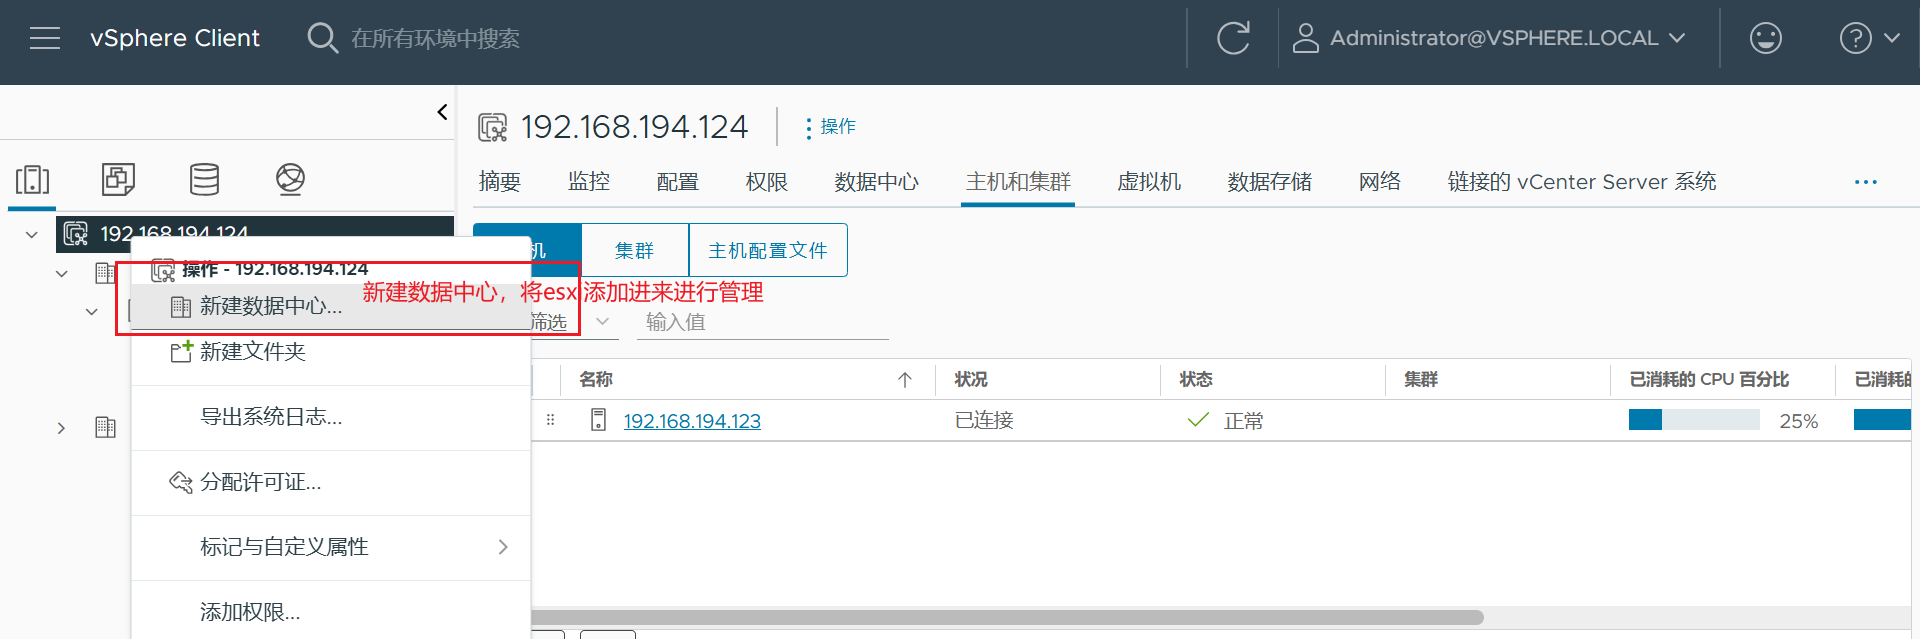Viewport: 1920px width, 639px height.
Task: Click host icon beside 192.168.194.123
Action: (x=598, y=420)
